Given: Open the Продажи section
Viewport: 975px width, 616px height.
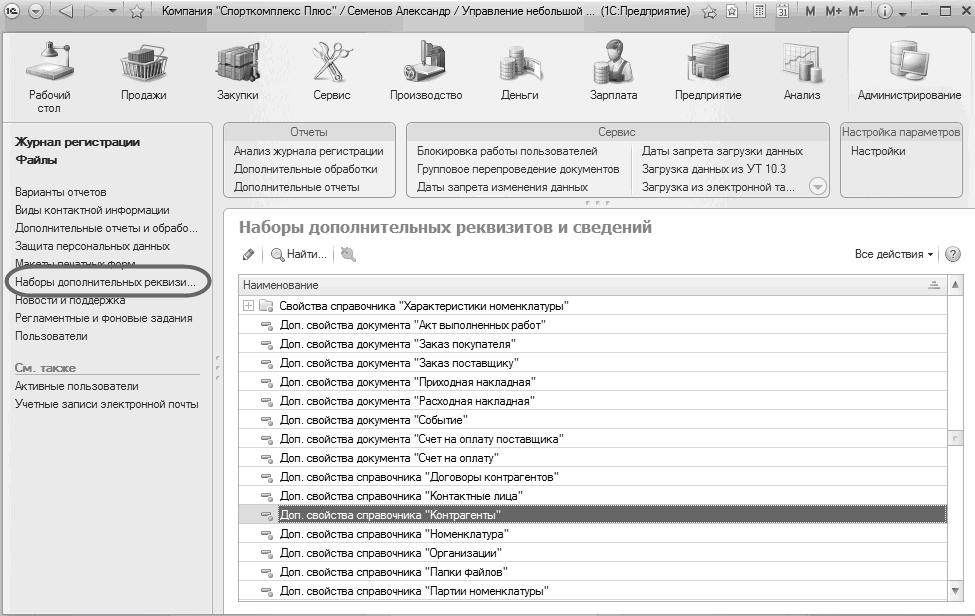Looking at the screenshot, I should (144, 71).
